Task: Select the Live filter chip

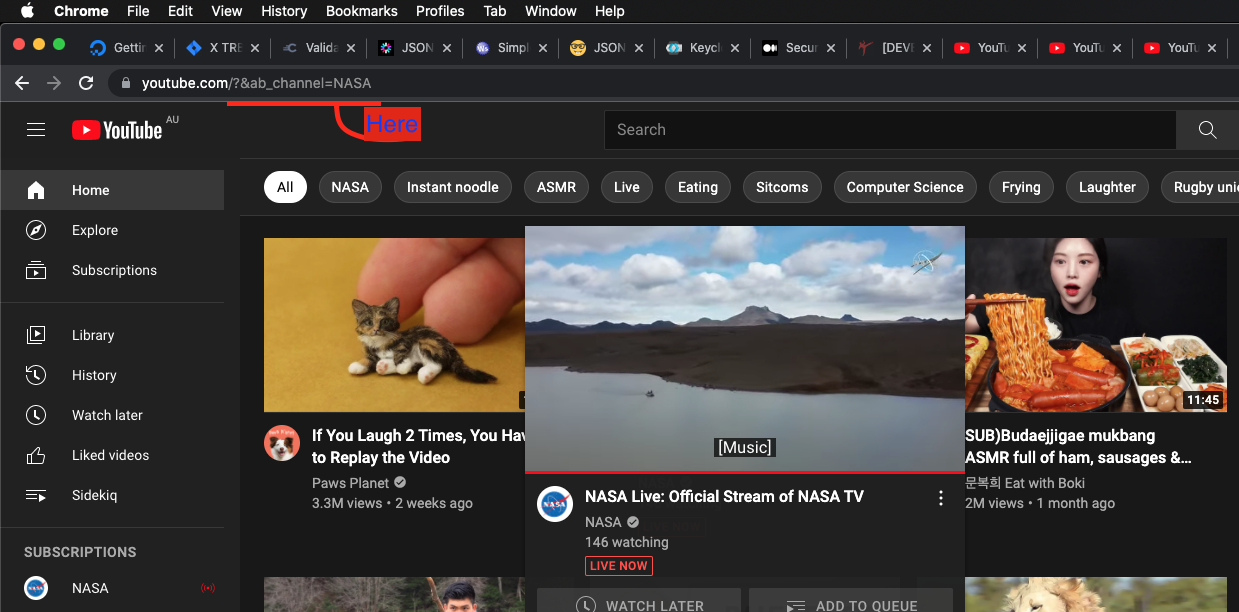Action: click(627, 187)
